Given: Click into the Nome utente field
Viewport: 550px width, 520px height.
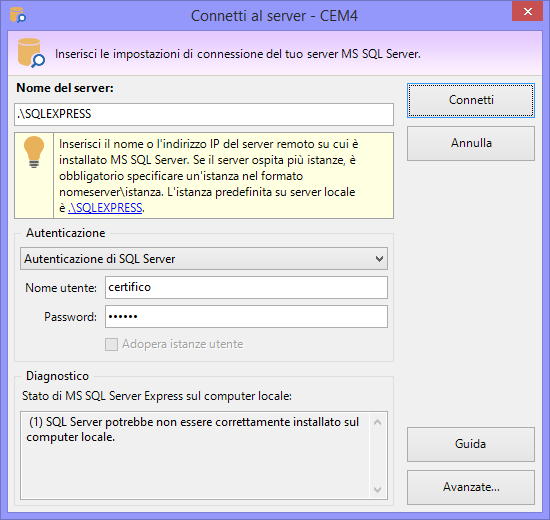Looking at the screenshot, I should pos(246,287).
